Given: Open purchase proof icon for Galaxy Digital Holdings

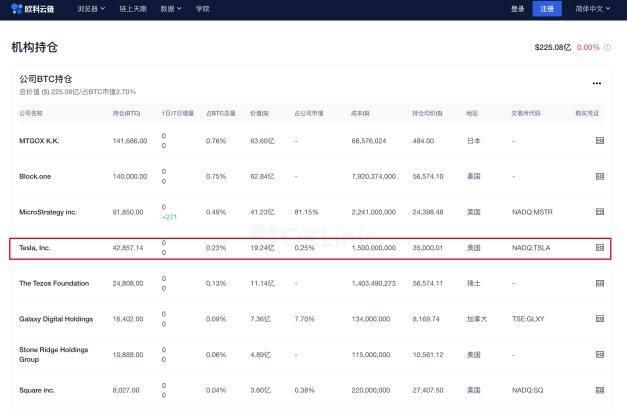Looking at the screenshot, I should [x=600, y=319].
